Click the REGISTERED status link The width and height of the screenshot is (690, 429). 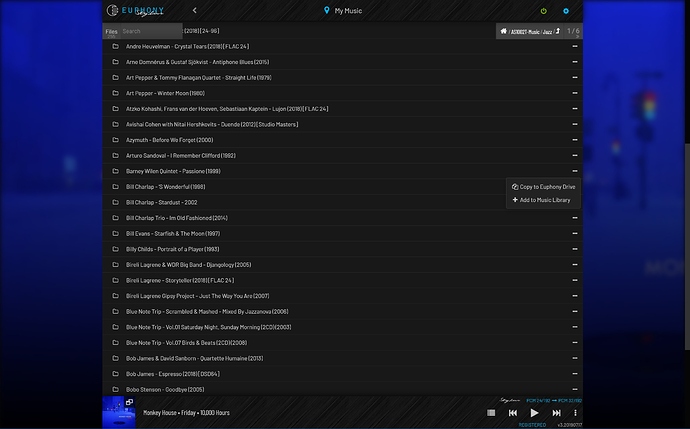pyautogui.click(x=532, y=425)
